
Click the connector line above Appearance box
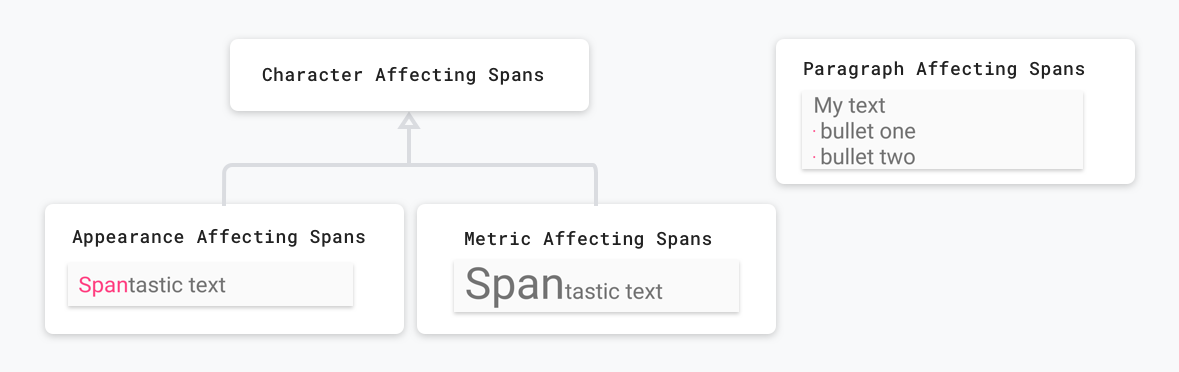coord(224,185)
